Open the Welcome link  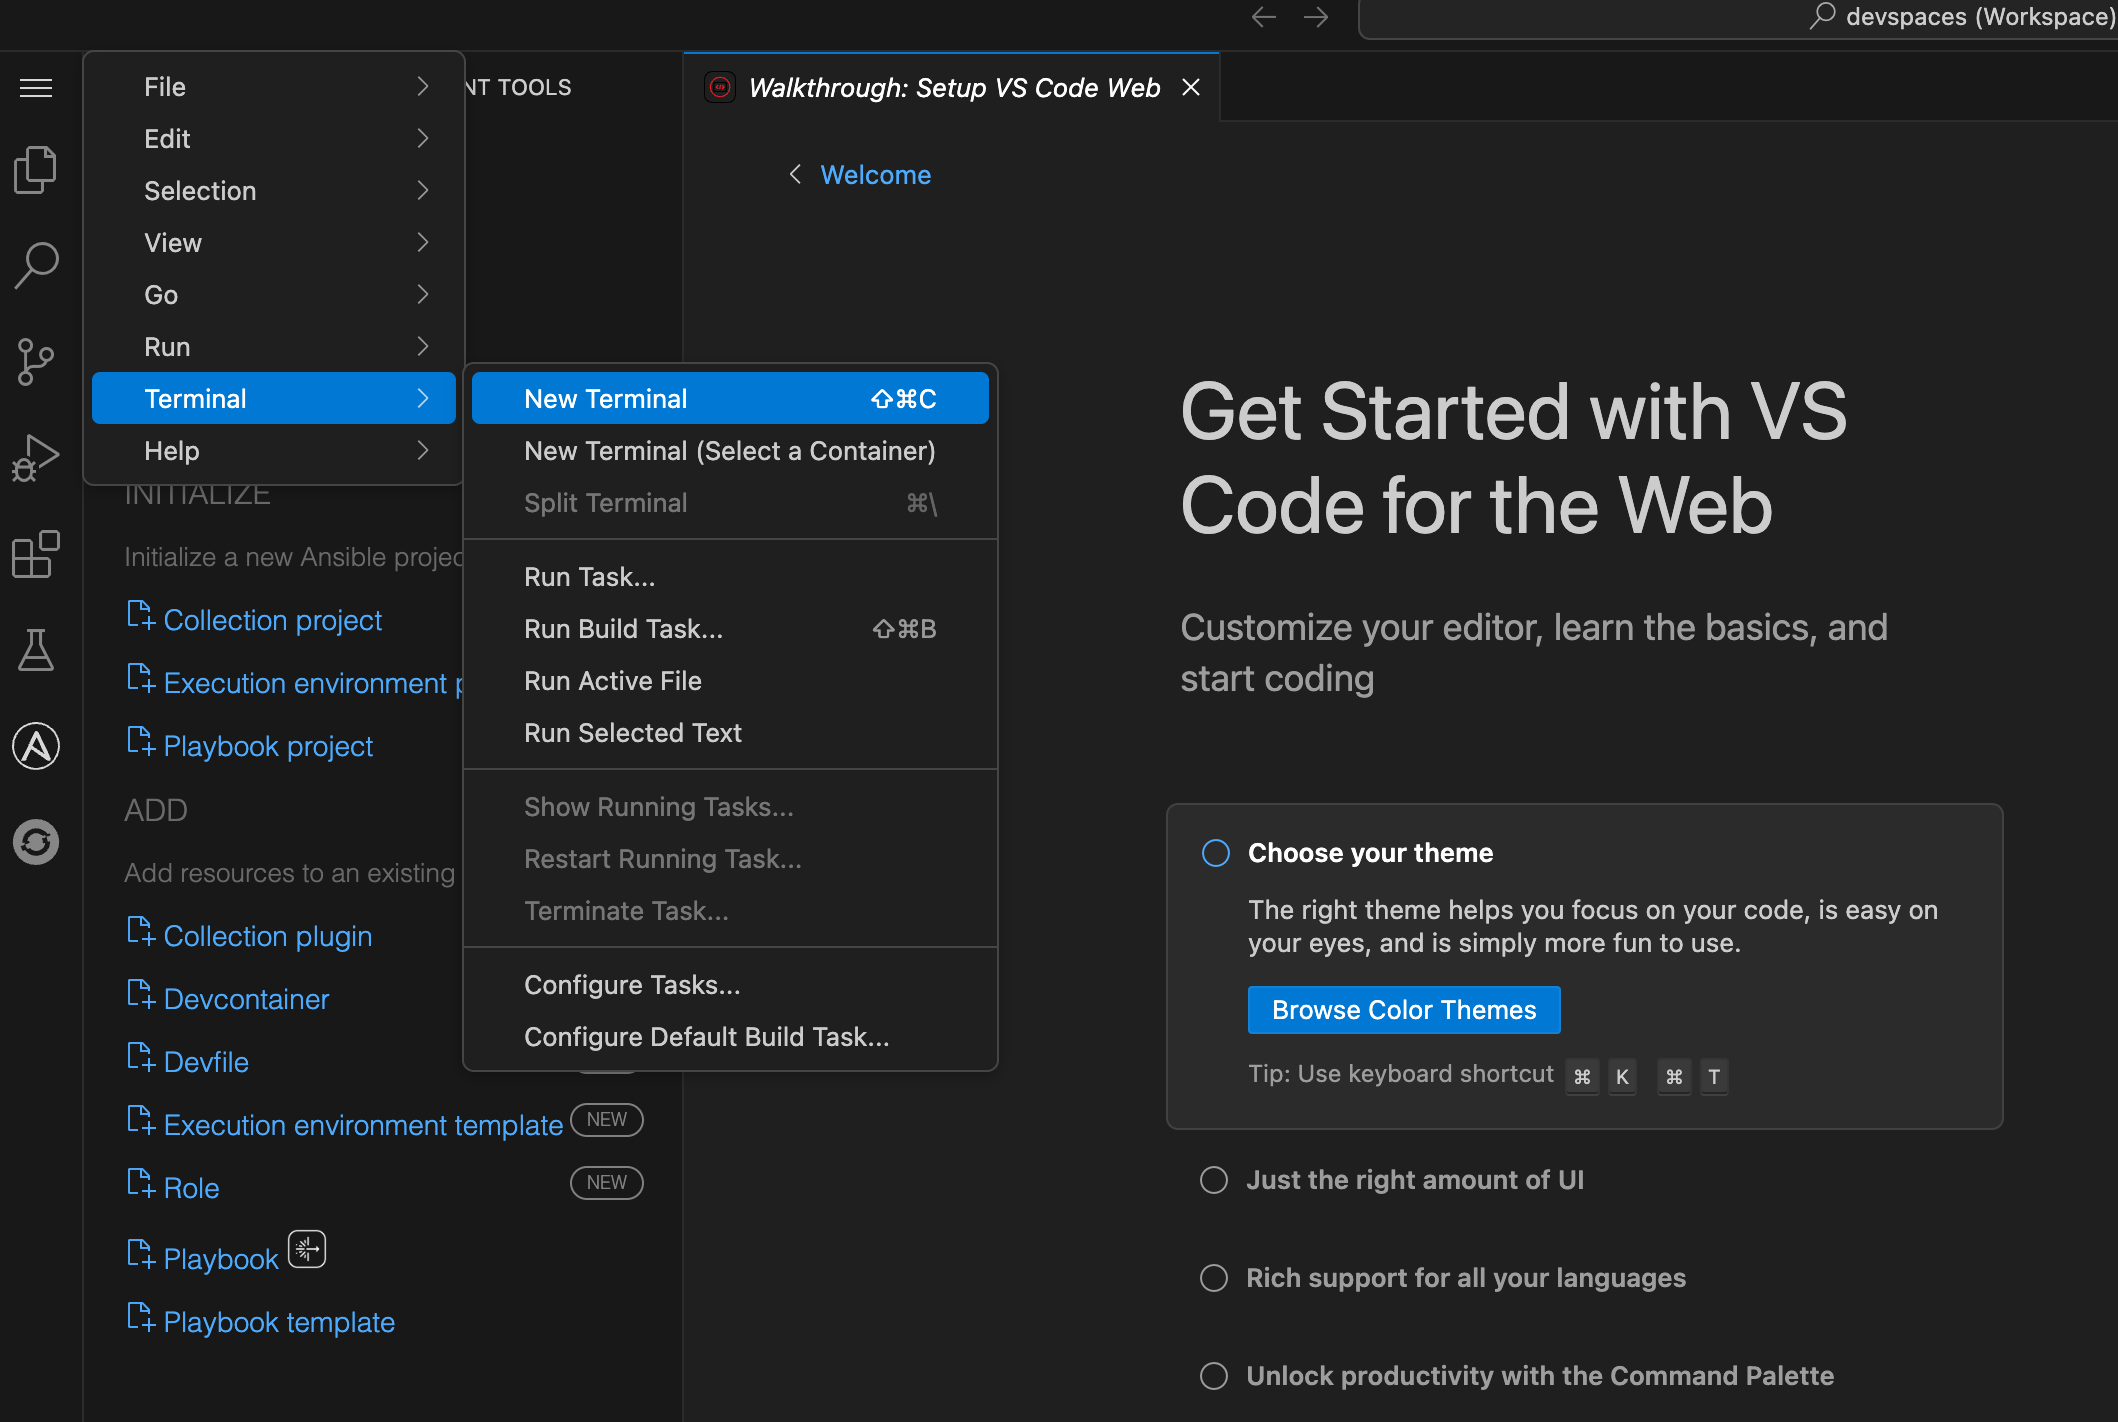click(x=875, y=174)
